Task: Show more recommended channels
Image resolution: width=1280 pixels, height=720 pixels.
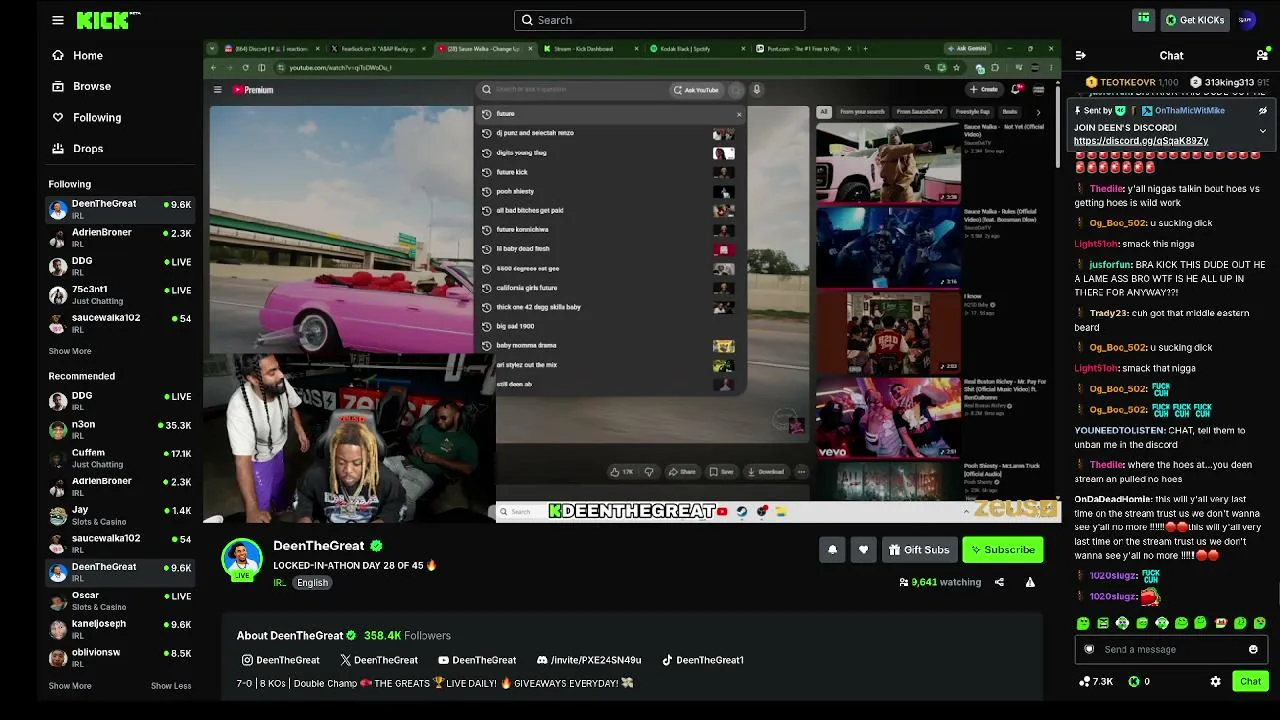Action: click(70, 686)
